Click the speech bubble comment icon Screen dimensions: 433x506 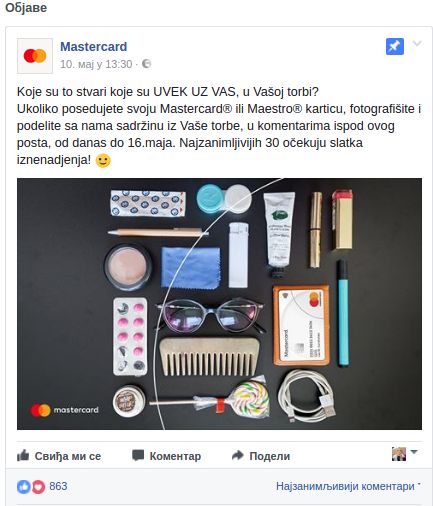[x=138, y=455]
